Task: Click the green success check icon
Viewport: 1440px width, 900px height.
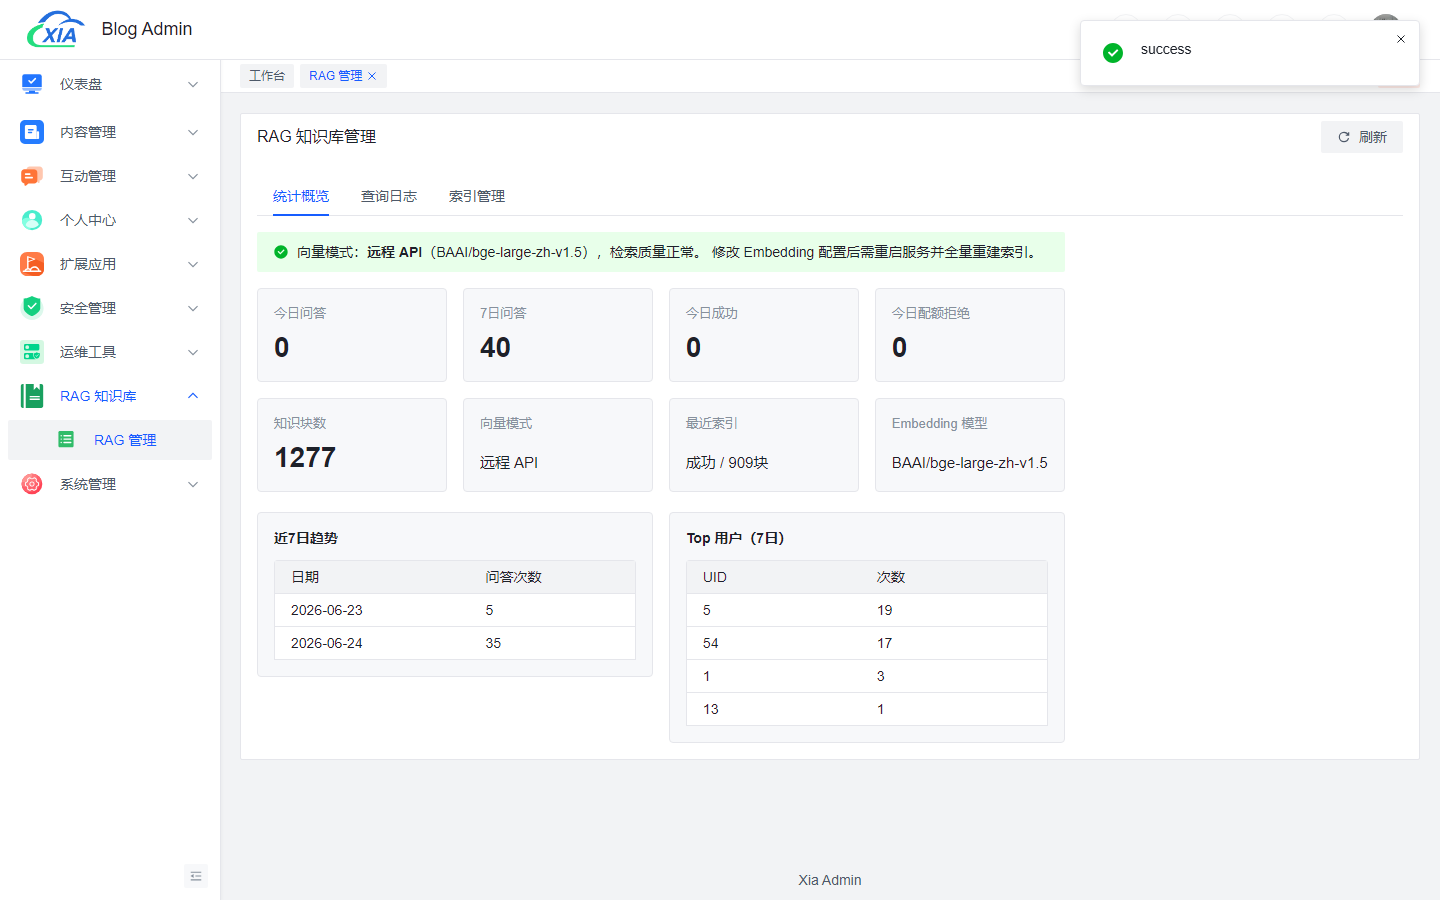Action: pyautogui.click(x=1113, y=53)
